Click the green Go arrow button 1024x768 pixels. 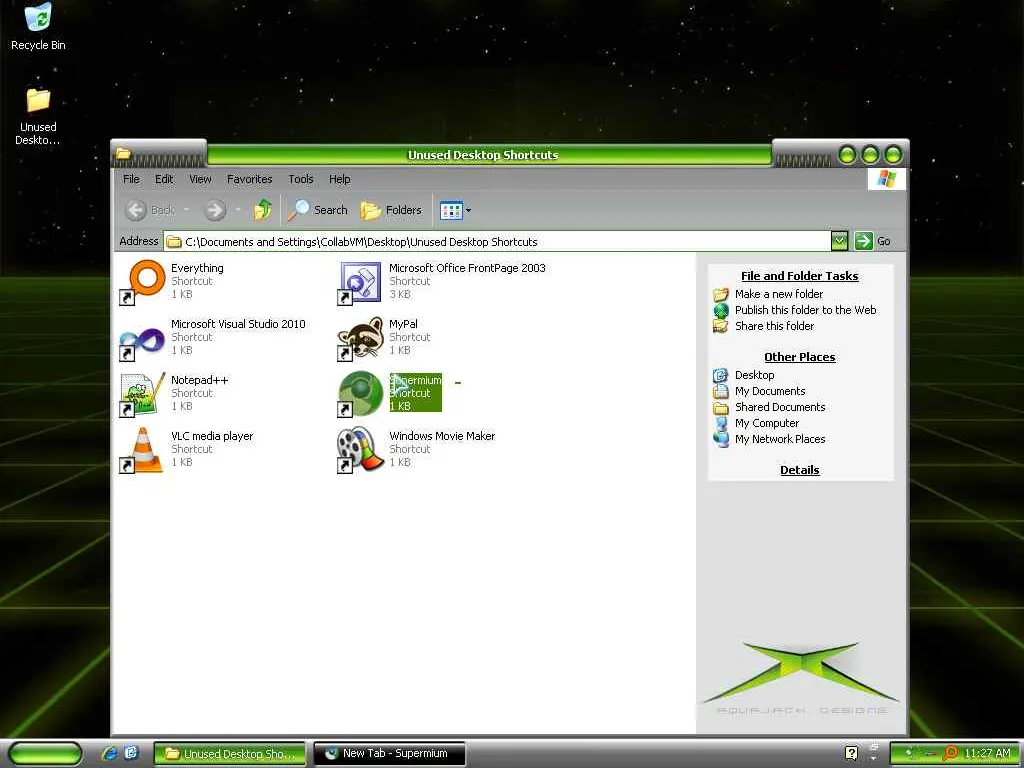863,241
